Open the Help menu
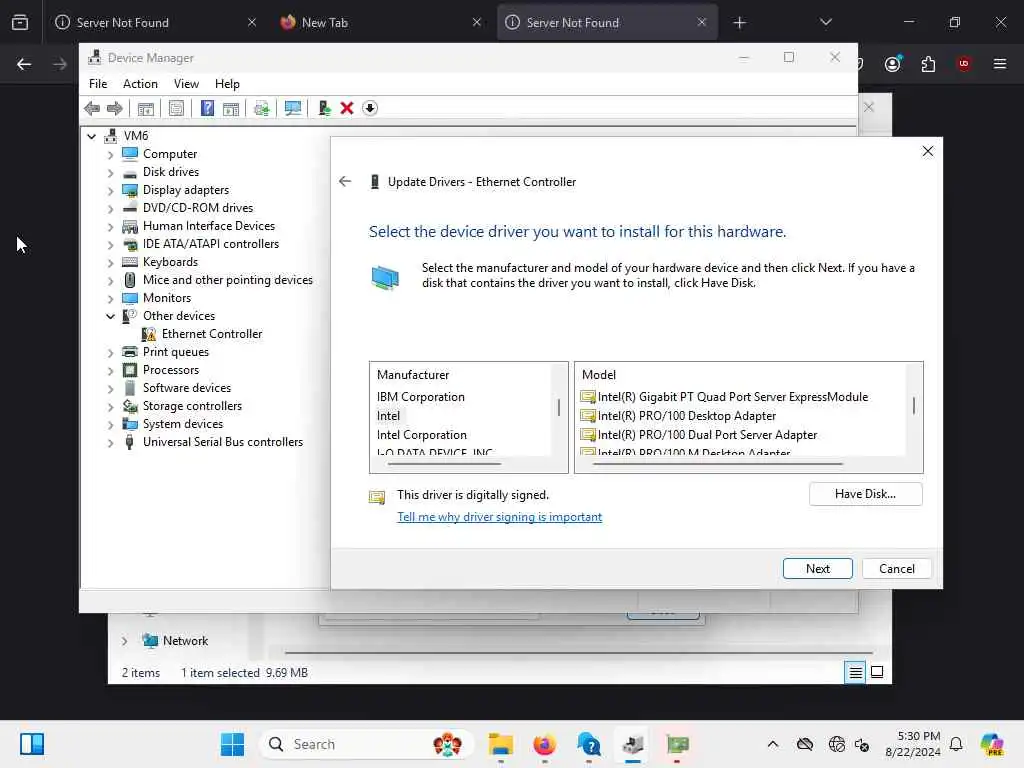1024x768 pixels. [x=227, y=84]
